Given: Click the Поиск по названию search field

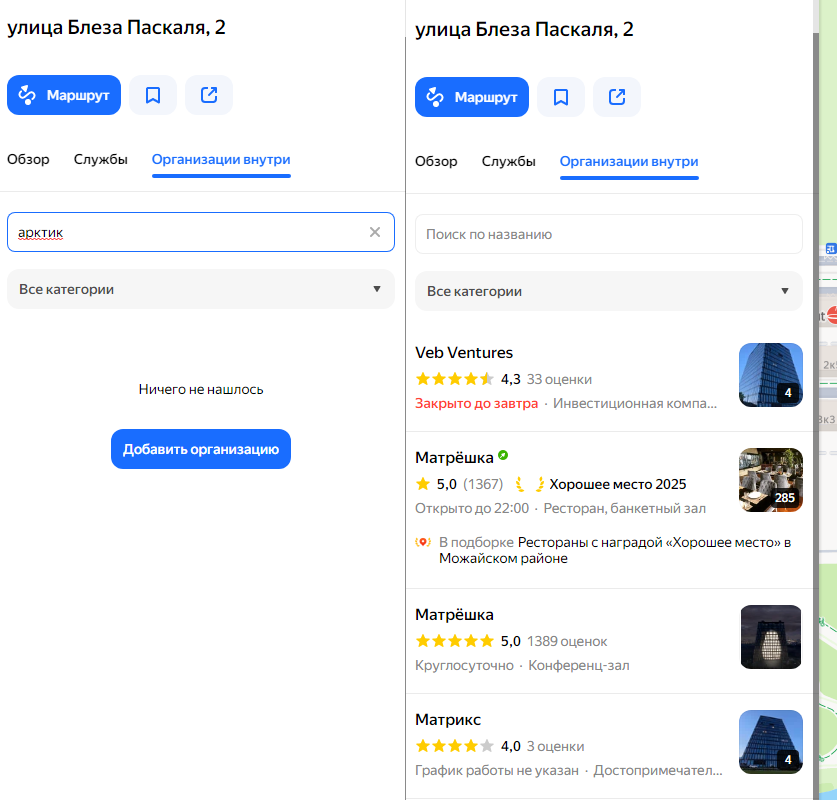Looking at the screenshot, I should click(x=608, y=233).
